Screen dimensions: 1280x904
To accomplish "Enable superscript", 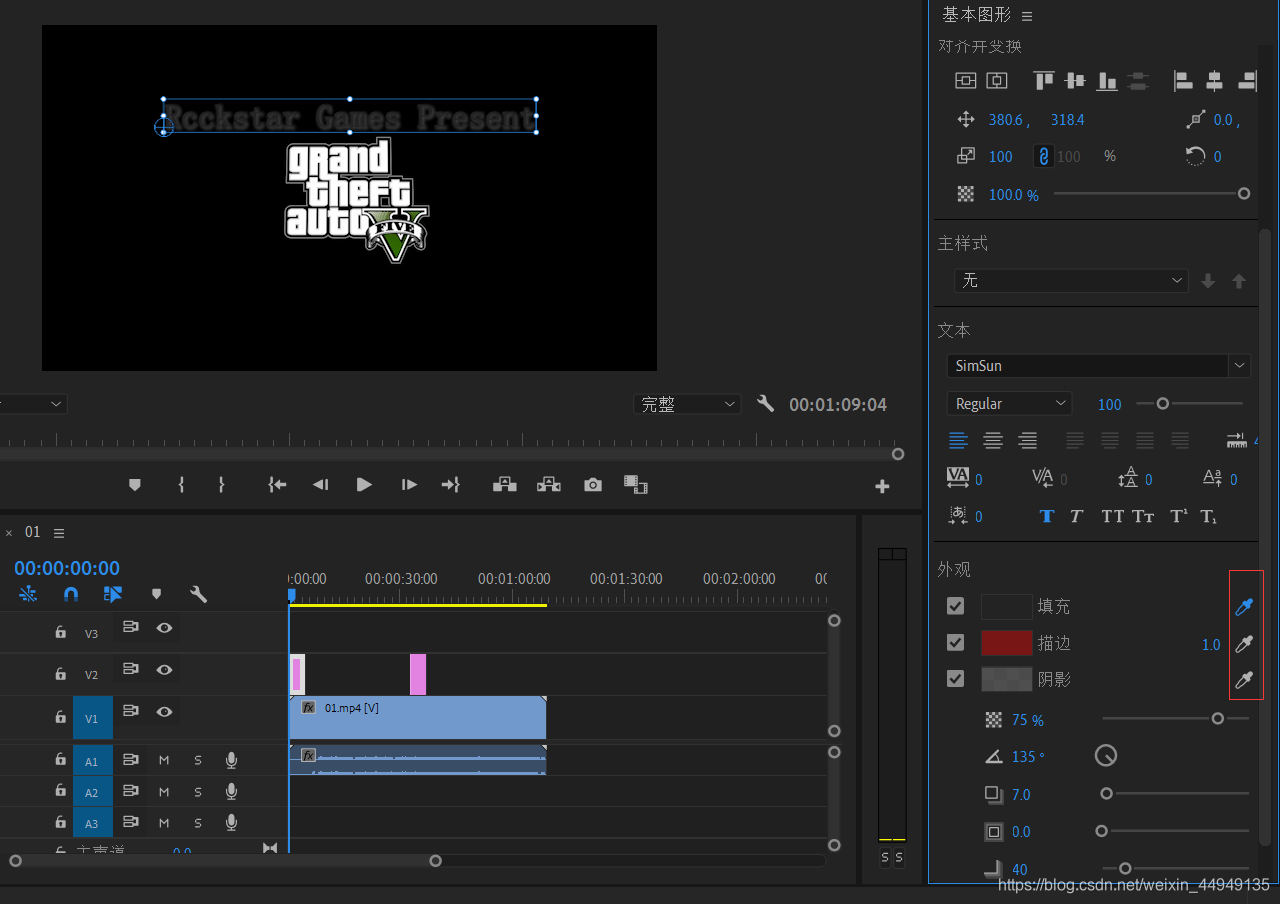I will click(1179, 516).
